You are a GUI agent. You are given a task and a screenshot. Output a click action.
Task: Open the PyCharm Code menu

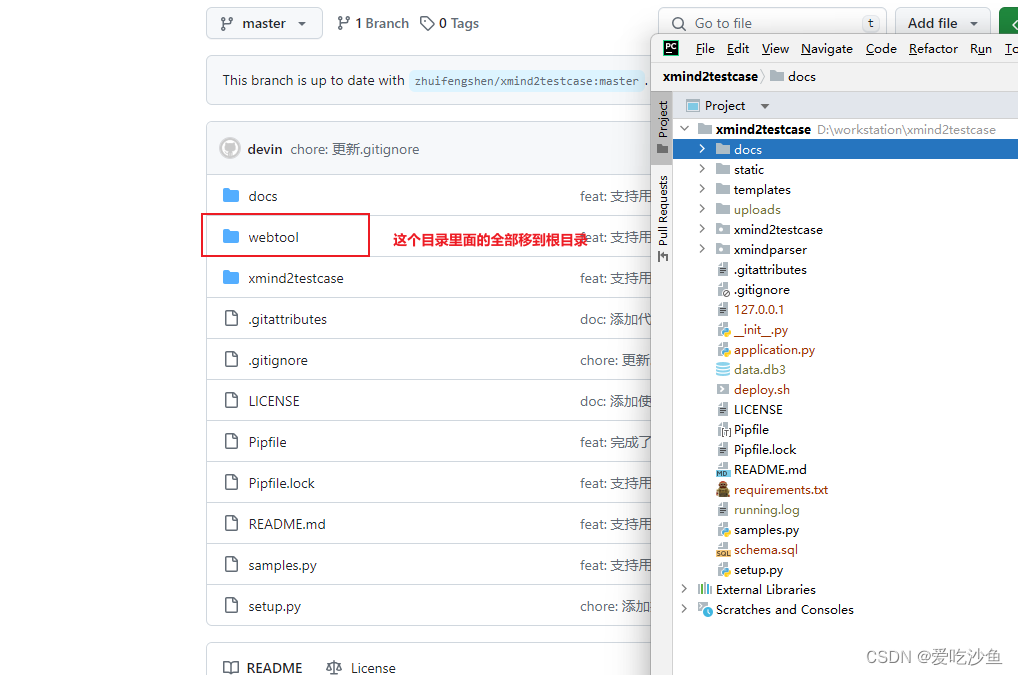[881, 49]
